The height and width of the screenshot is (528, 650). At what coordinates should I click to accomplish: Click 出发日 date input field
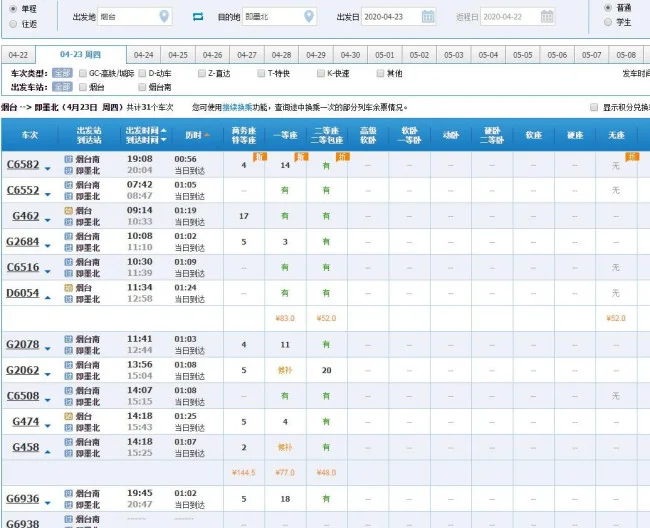(x=398, y=17)
